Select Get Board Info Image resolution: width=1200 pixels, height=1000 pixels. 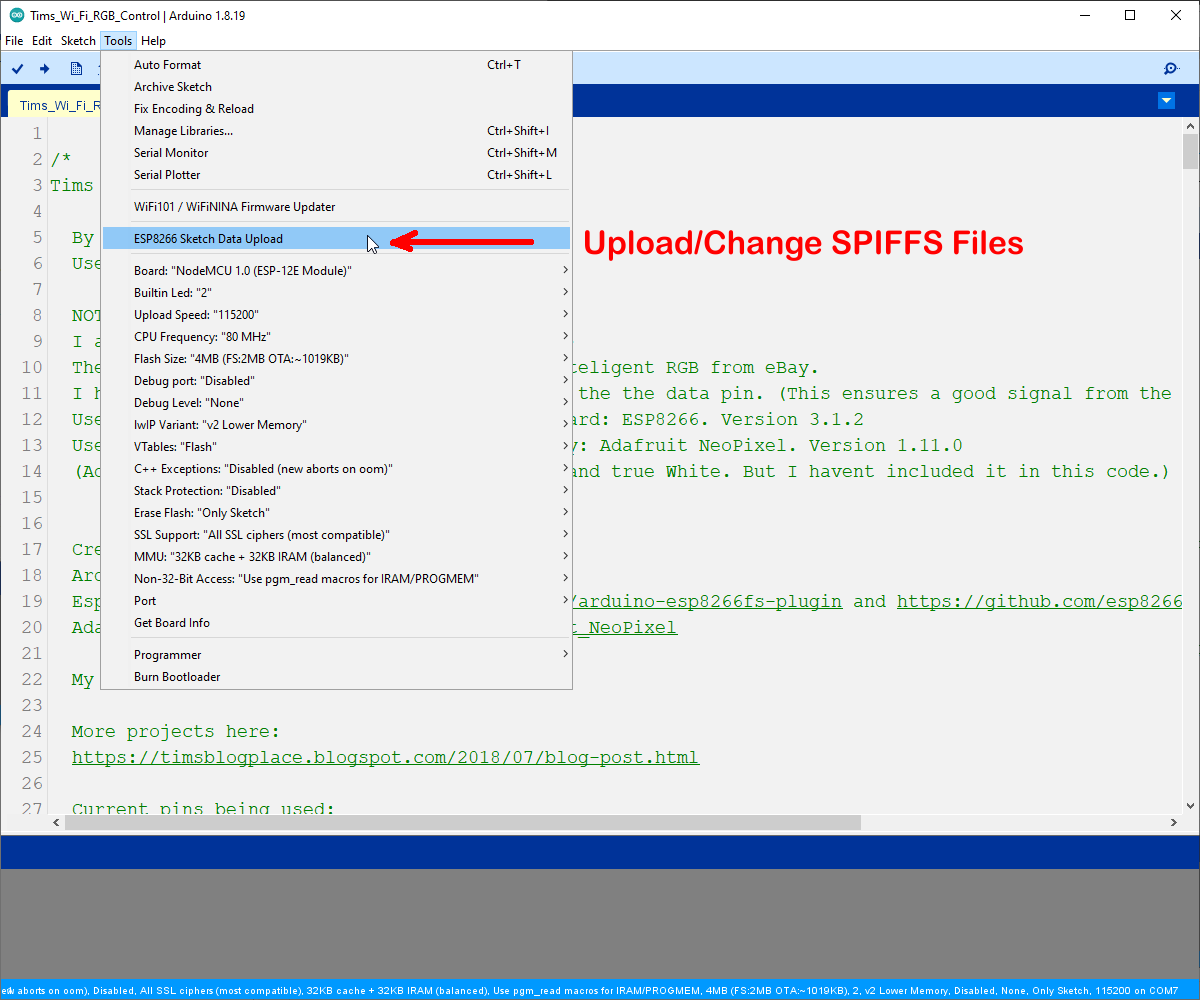pyautogui.click(x=336, y=623)
